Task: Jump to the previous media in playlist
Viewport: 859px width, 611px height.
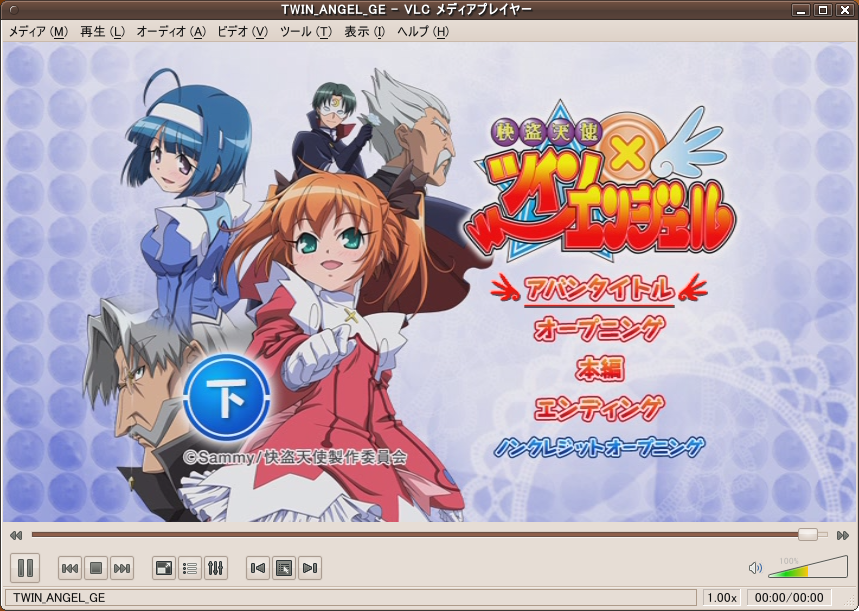Action: [70, 568]
